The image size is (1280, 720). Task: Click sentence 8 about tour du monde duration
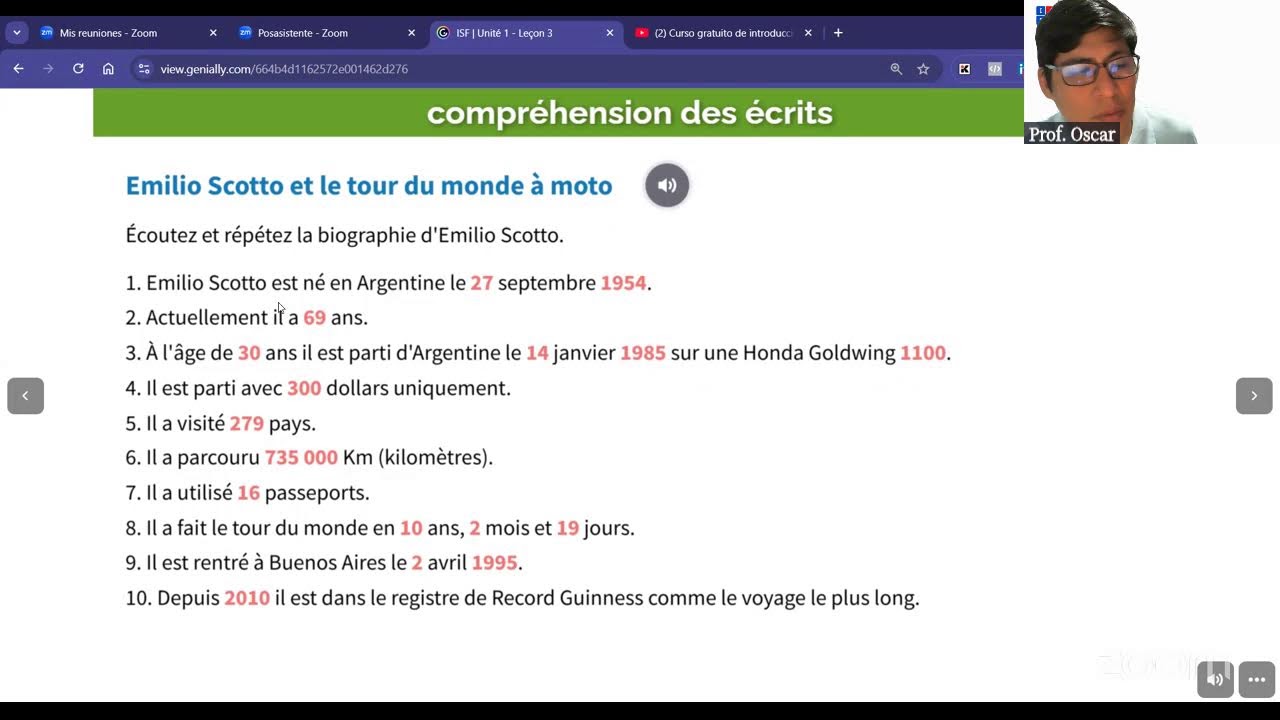(380, 528)
